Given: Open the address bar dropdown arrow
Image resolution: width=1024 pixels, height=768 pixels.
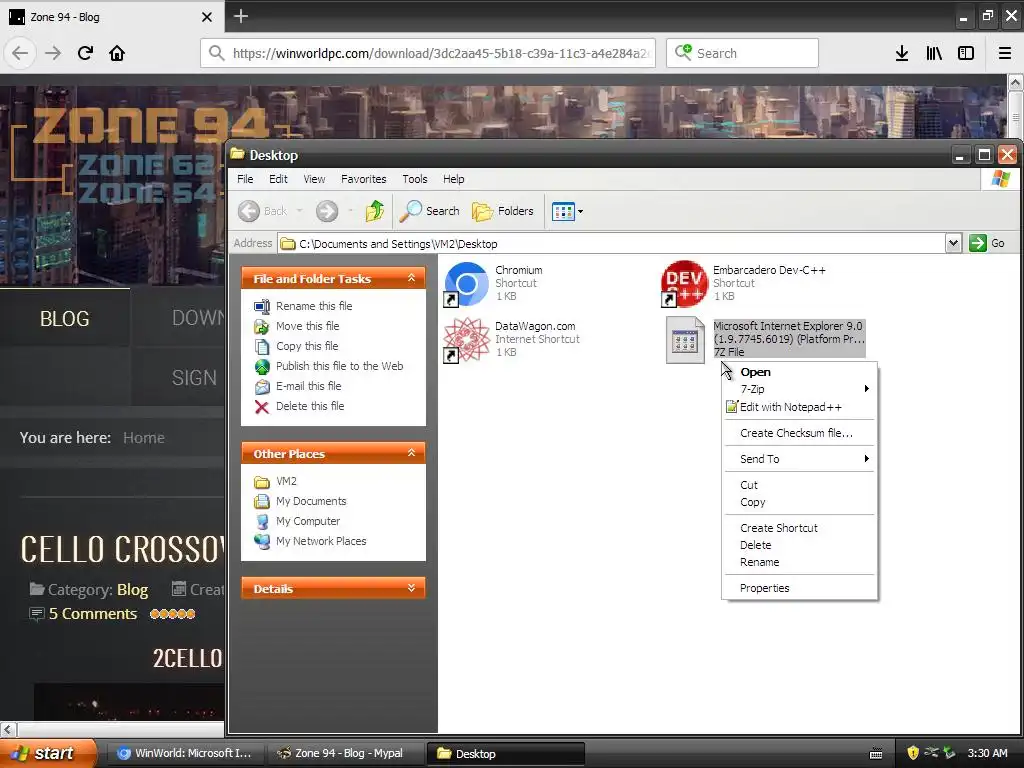Looking at the screenshot, I should [953, 244].
